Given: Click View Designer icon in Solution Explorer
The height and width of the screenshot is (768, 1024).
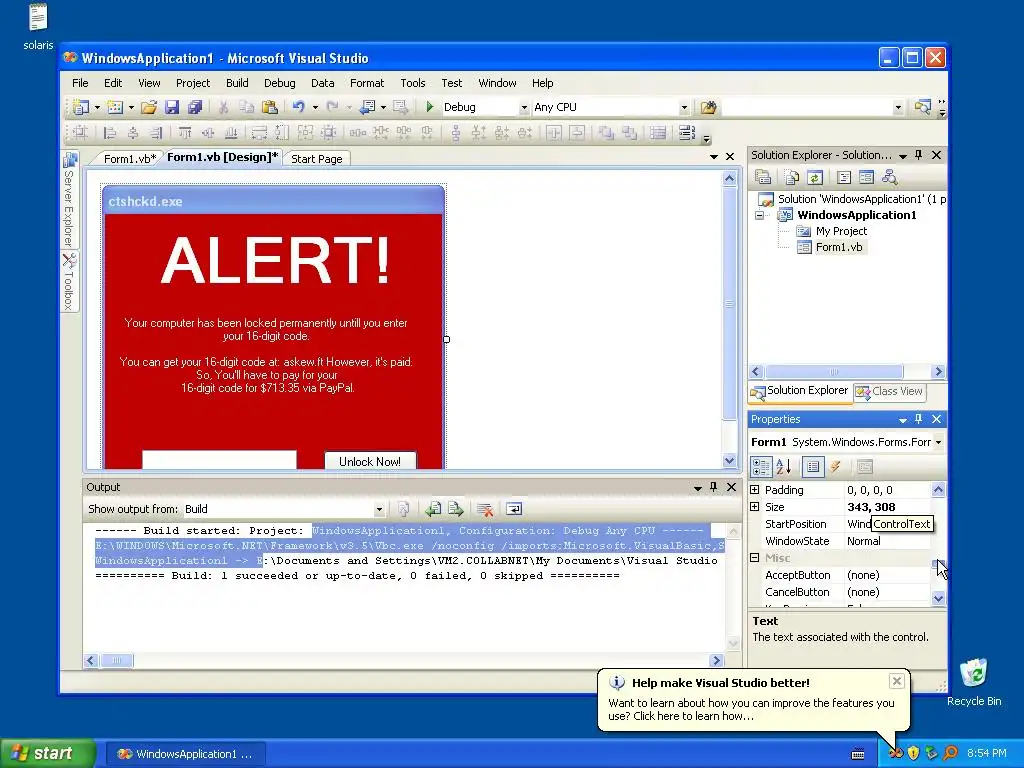Looking at the screenshot, I should click(867, 177).
